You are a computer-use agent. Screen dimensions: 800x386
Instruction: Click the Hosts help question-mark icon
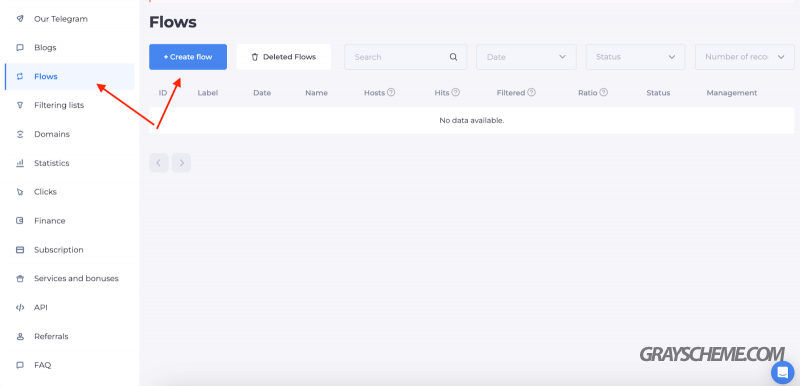pyautogui.click(x=391, y=92)
